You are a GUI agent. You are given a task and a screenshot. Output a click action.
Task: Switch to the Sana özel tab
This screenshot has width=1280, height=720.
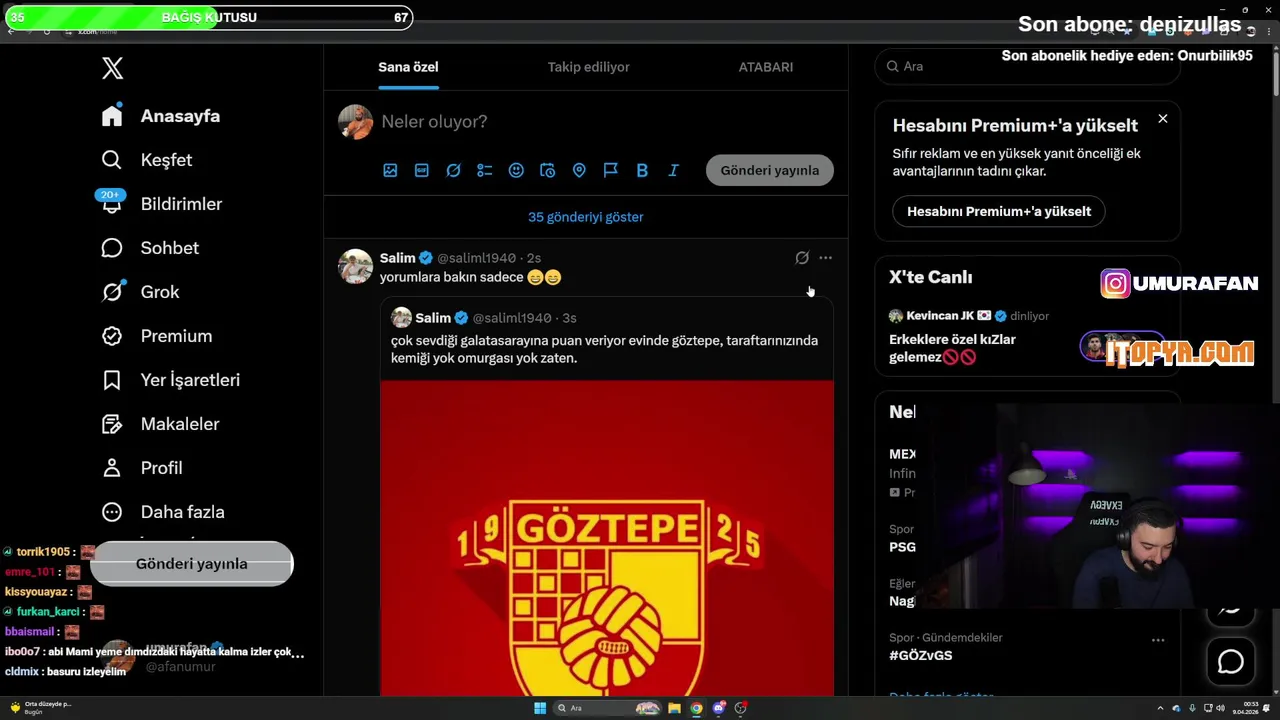pos(408,67)
